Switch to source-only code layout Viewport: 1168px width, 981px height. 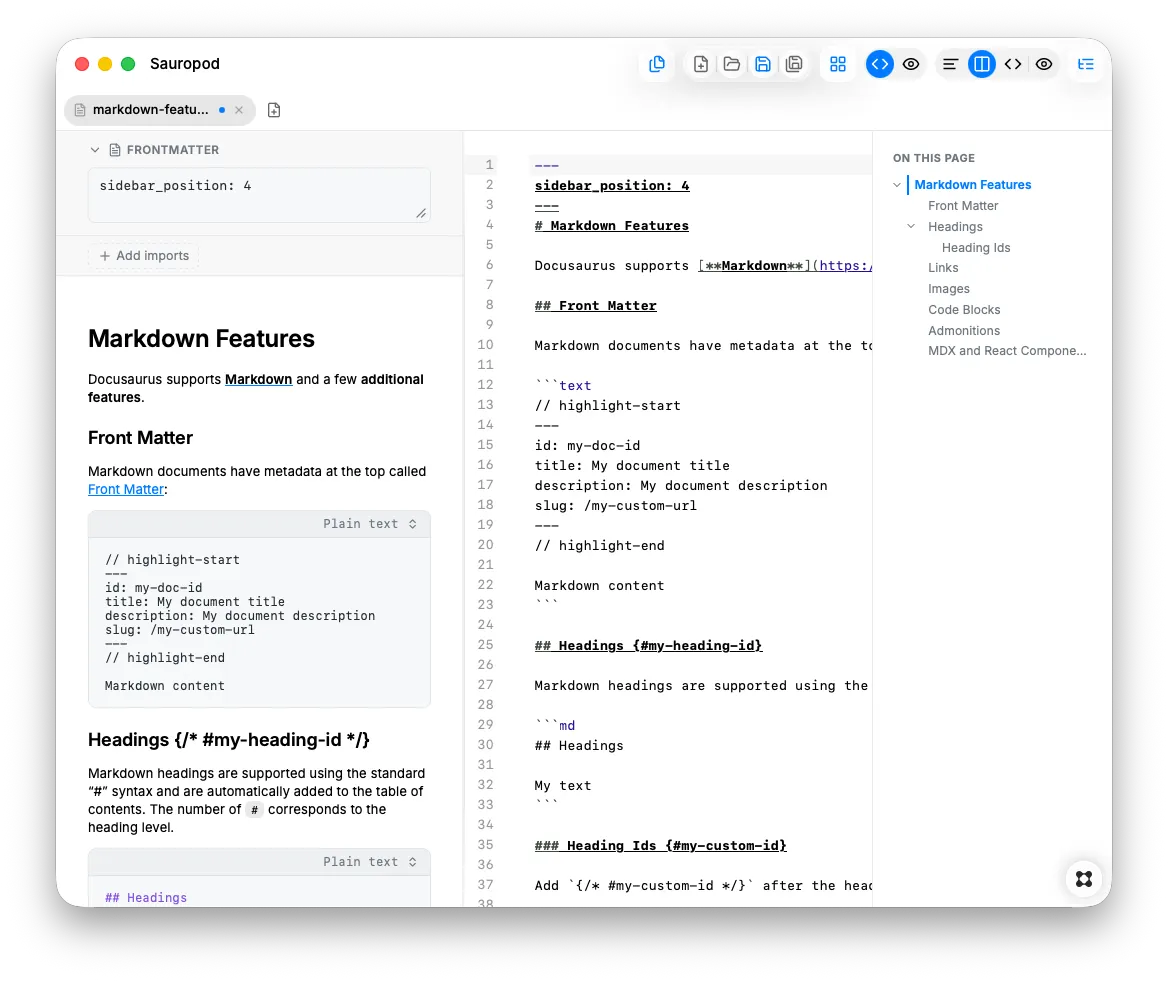click(1013, 64)
